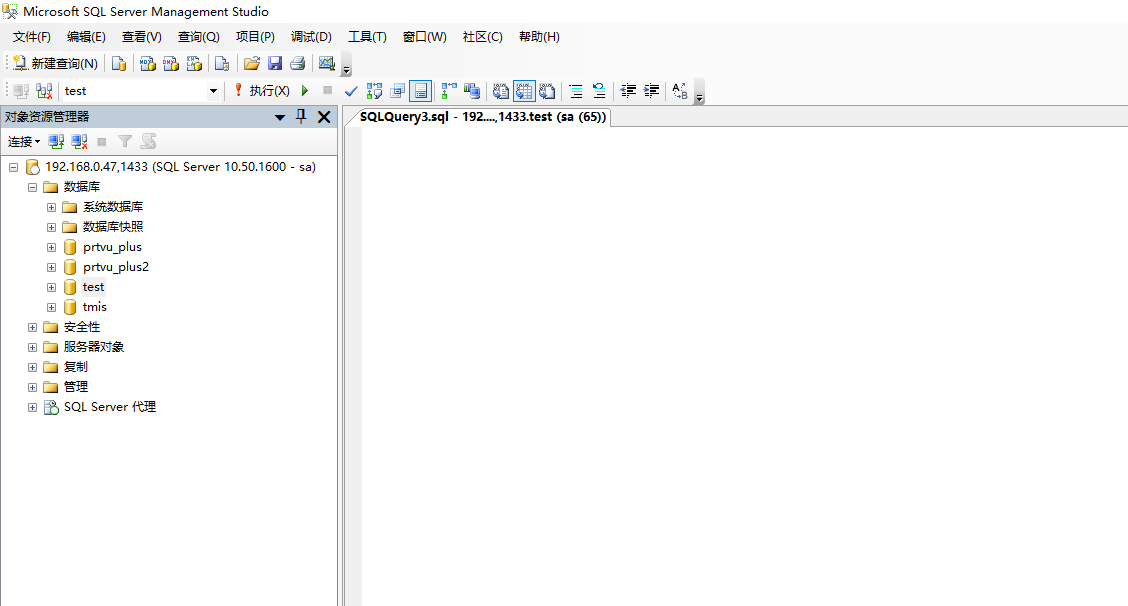Switch to Results to Text mode
Screen dimensions: 1128x606
pyautogui.click(x=501, y=91)
